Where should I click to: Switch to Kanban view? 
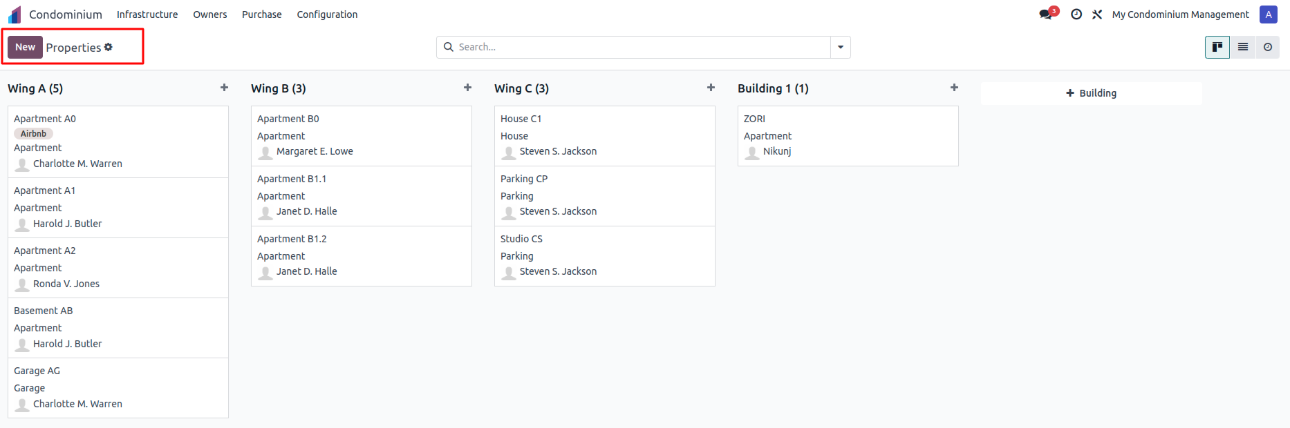point(1217,47)
